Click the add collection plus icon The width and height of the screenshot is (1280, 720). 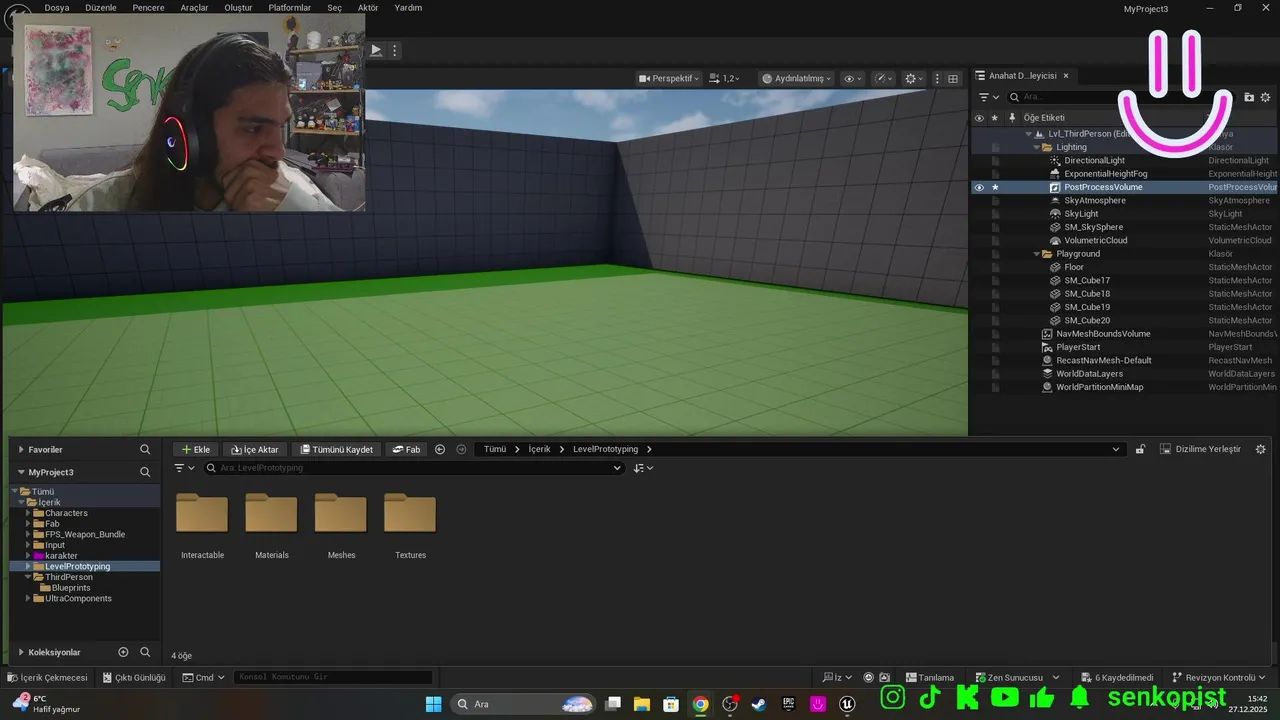[123, 652]
